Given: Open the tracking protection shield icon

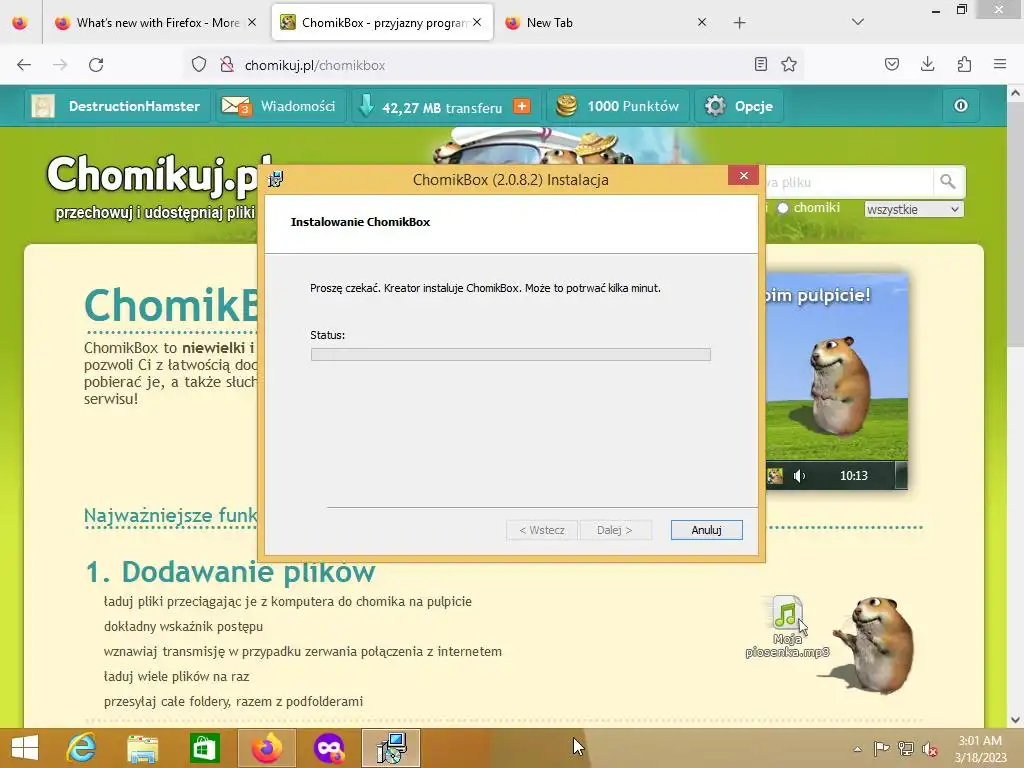Looking at the screenshot, I should click(x=199, y=65).
